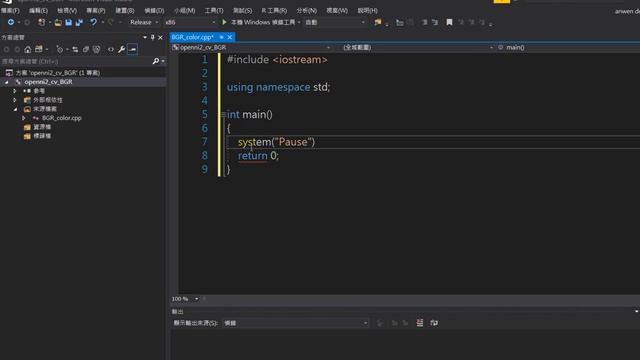Screen dimensions: 640x360
Task: Open the main() member dropdown
Action: pos(568,47)
